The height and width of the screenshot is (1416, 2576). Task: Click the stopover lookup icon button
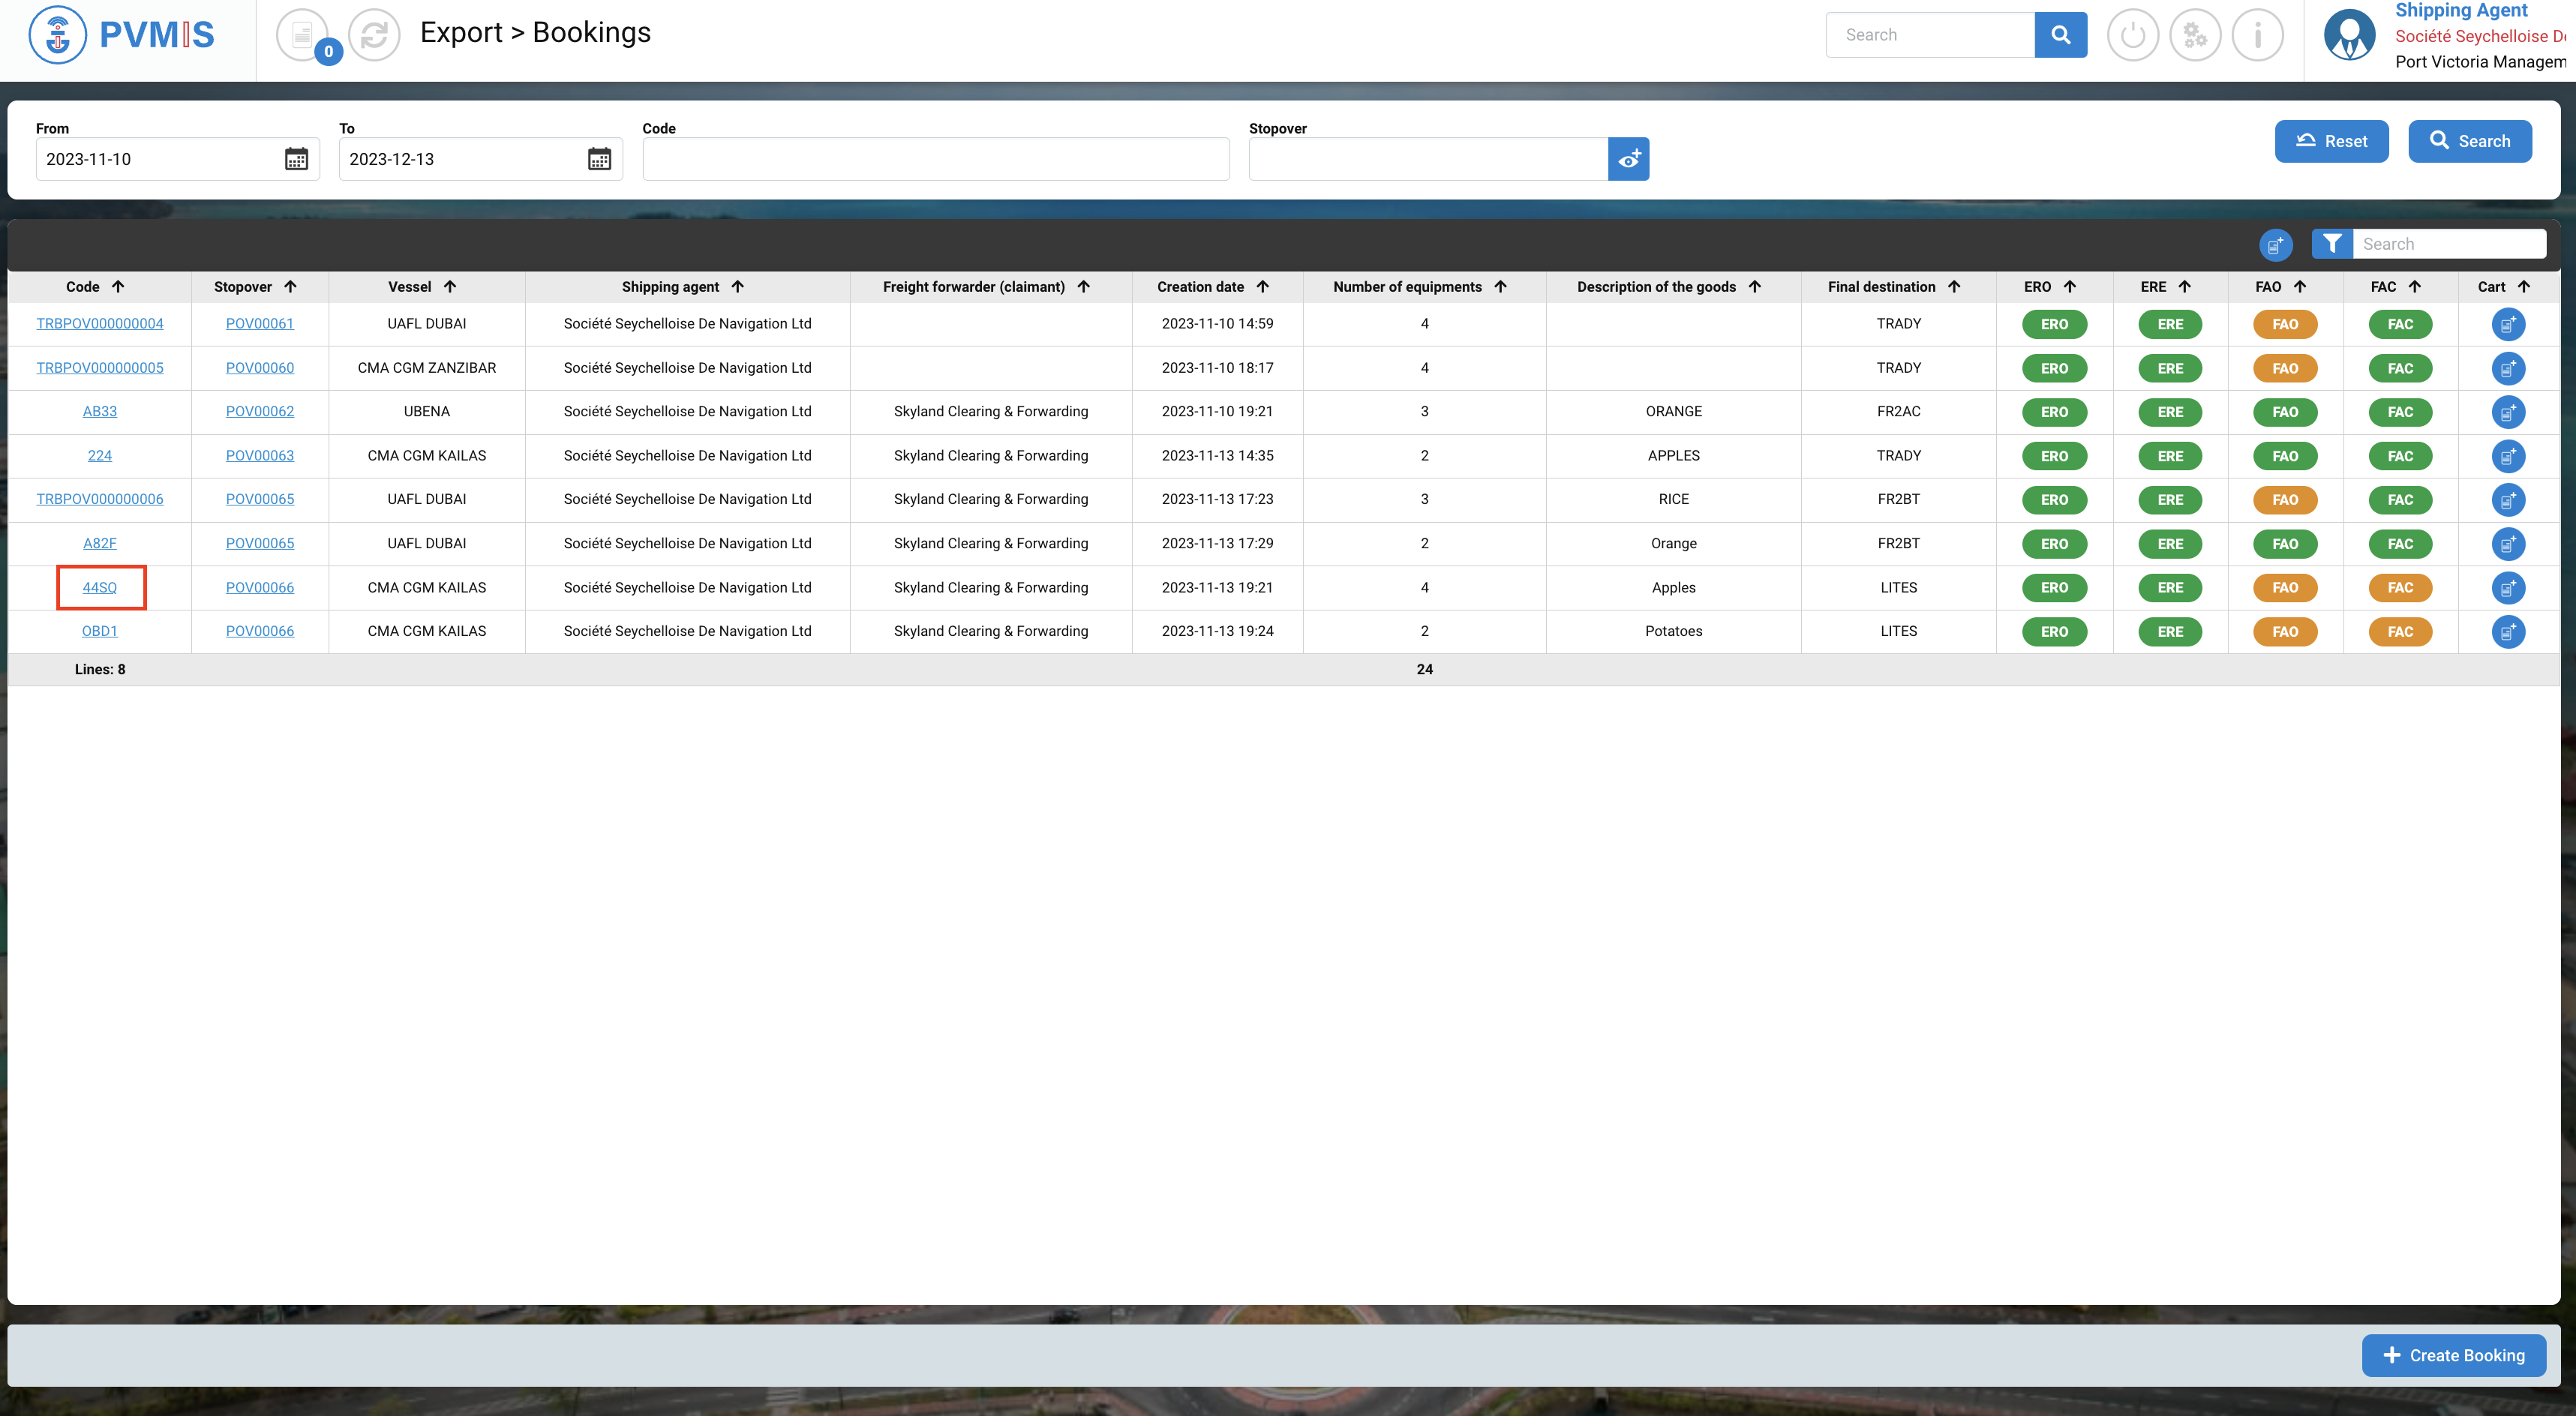click(1628, 159)
